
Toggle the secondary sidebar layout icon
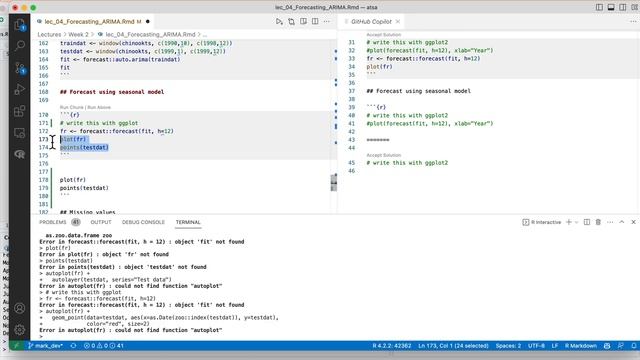pyautogui.click(x=623, y=7)
